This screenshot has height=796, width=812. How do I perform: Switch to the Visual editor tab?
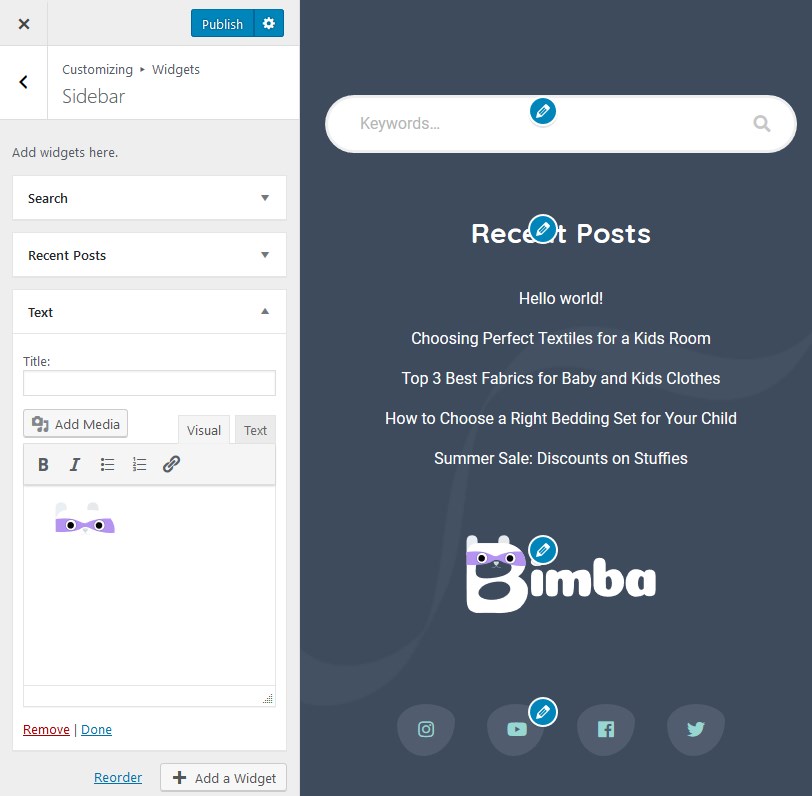(x=204, y=430)
